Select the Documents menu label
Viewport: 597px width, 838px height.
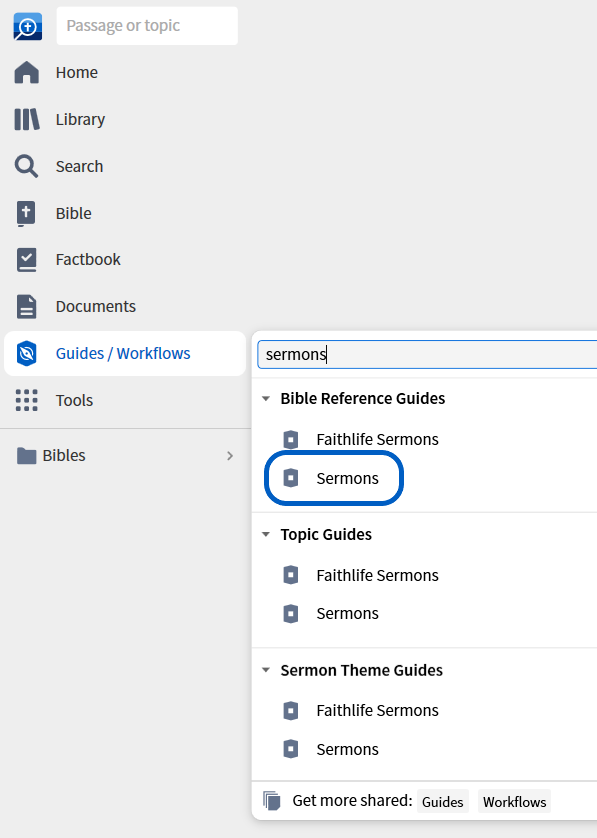point(96,307)
